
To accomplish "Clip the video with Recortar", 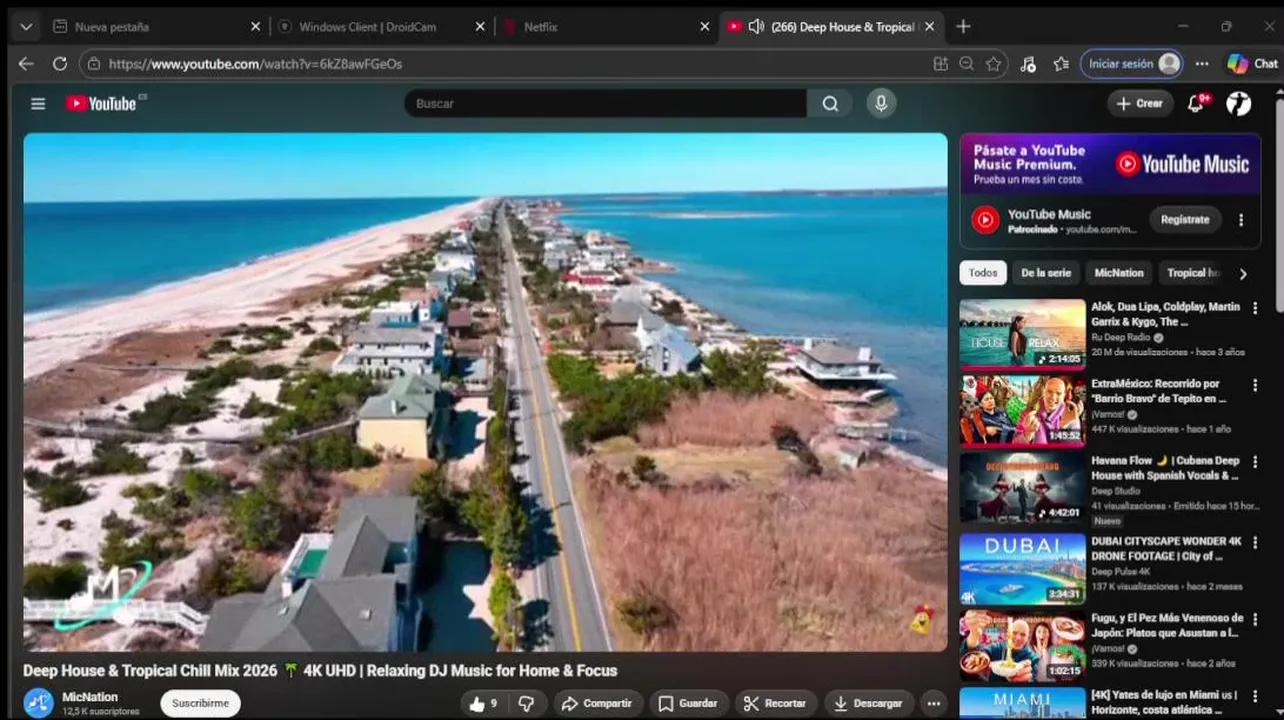I will (x=776, y=703).
